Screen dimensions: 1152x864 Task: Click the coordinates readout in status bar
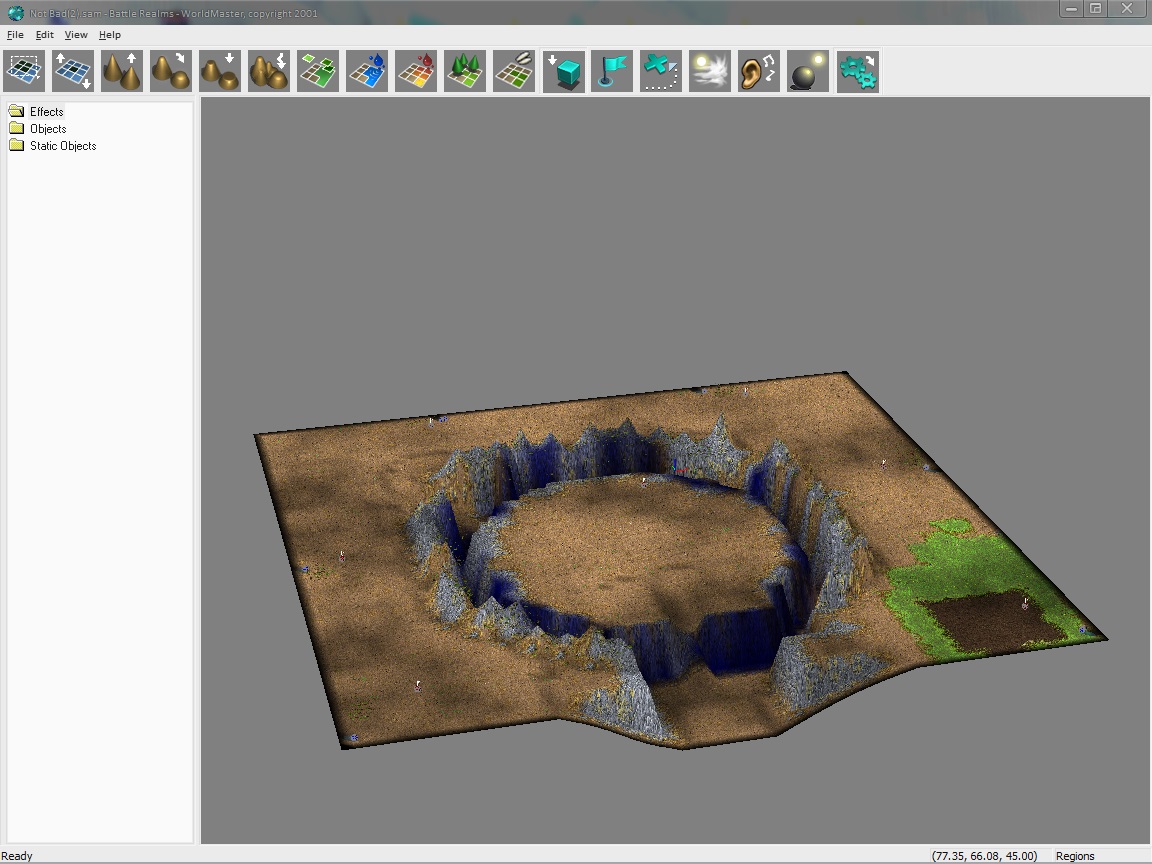coord(984,856)
